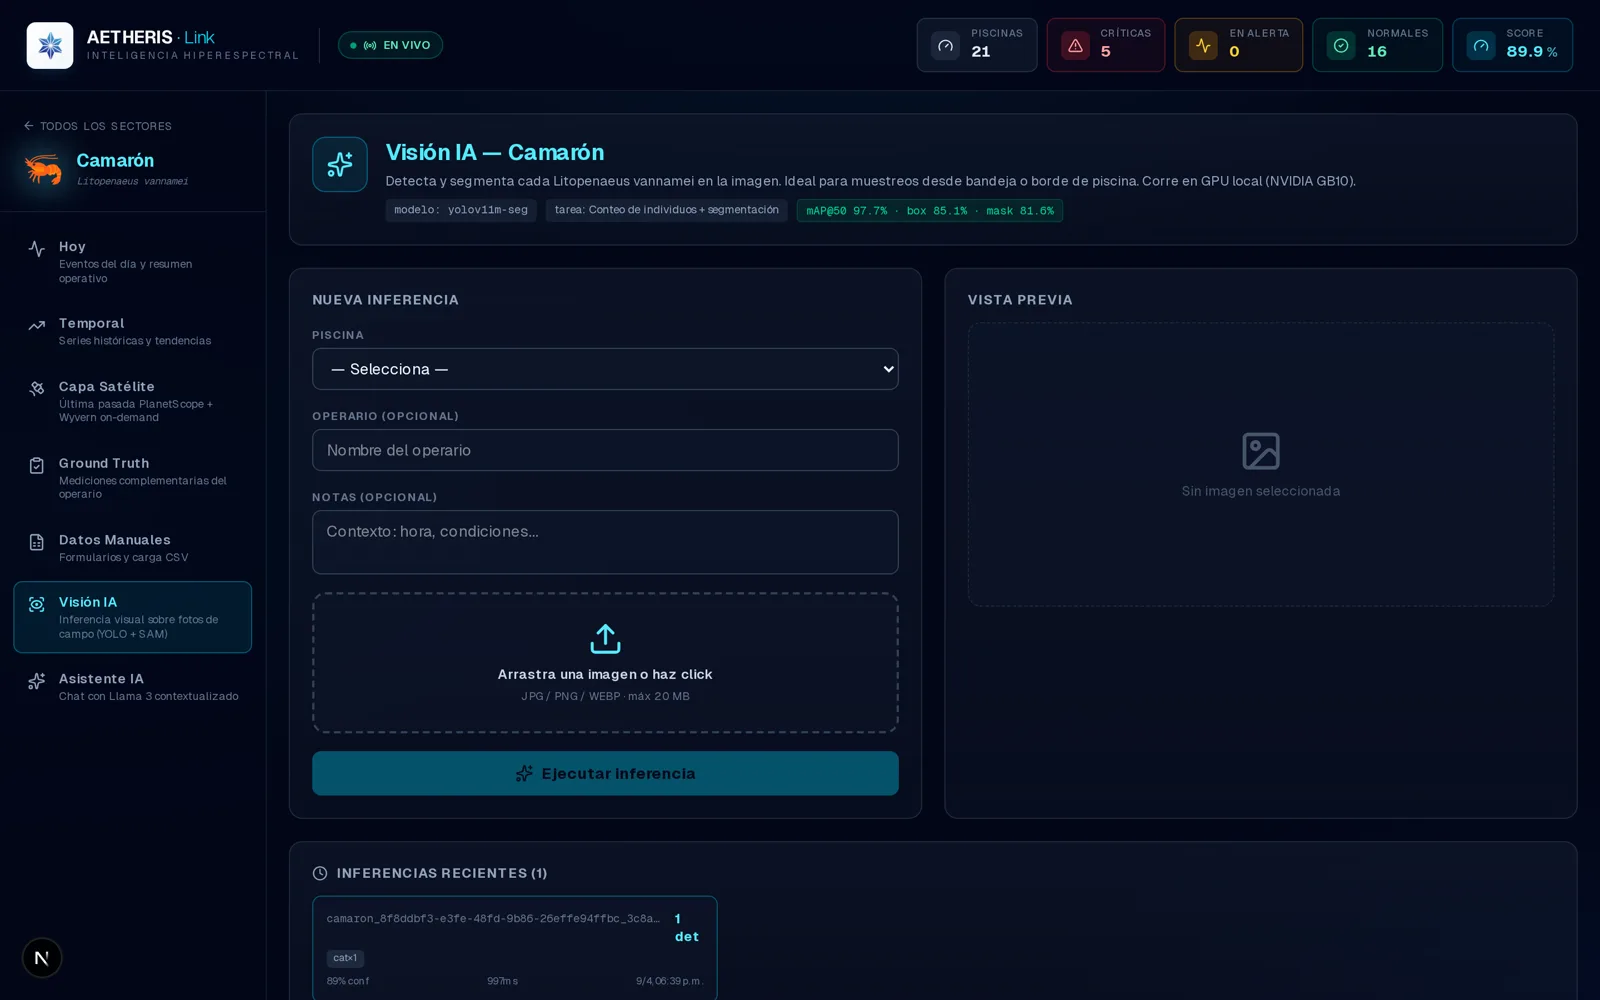Click the Normales 16 stat card
Screen dimensions: 1600x1000
pyautogui.click(x=1377, y=45)
